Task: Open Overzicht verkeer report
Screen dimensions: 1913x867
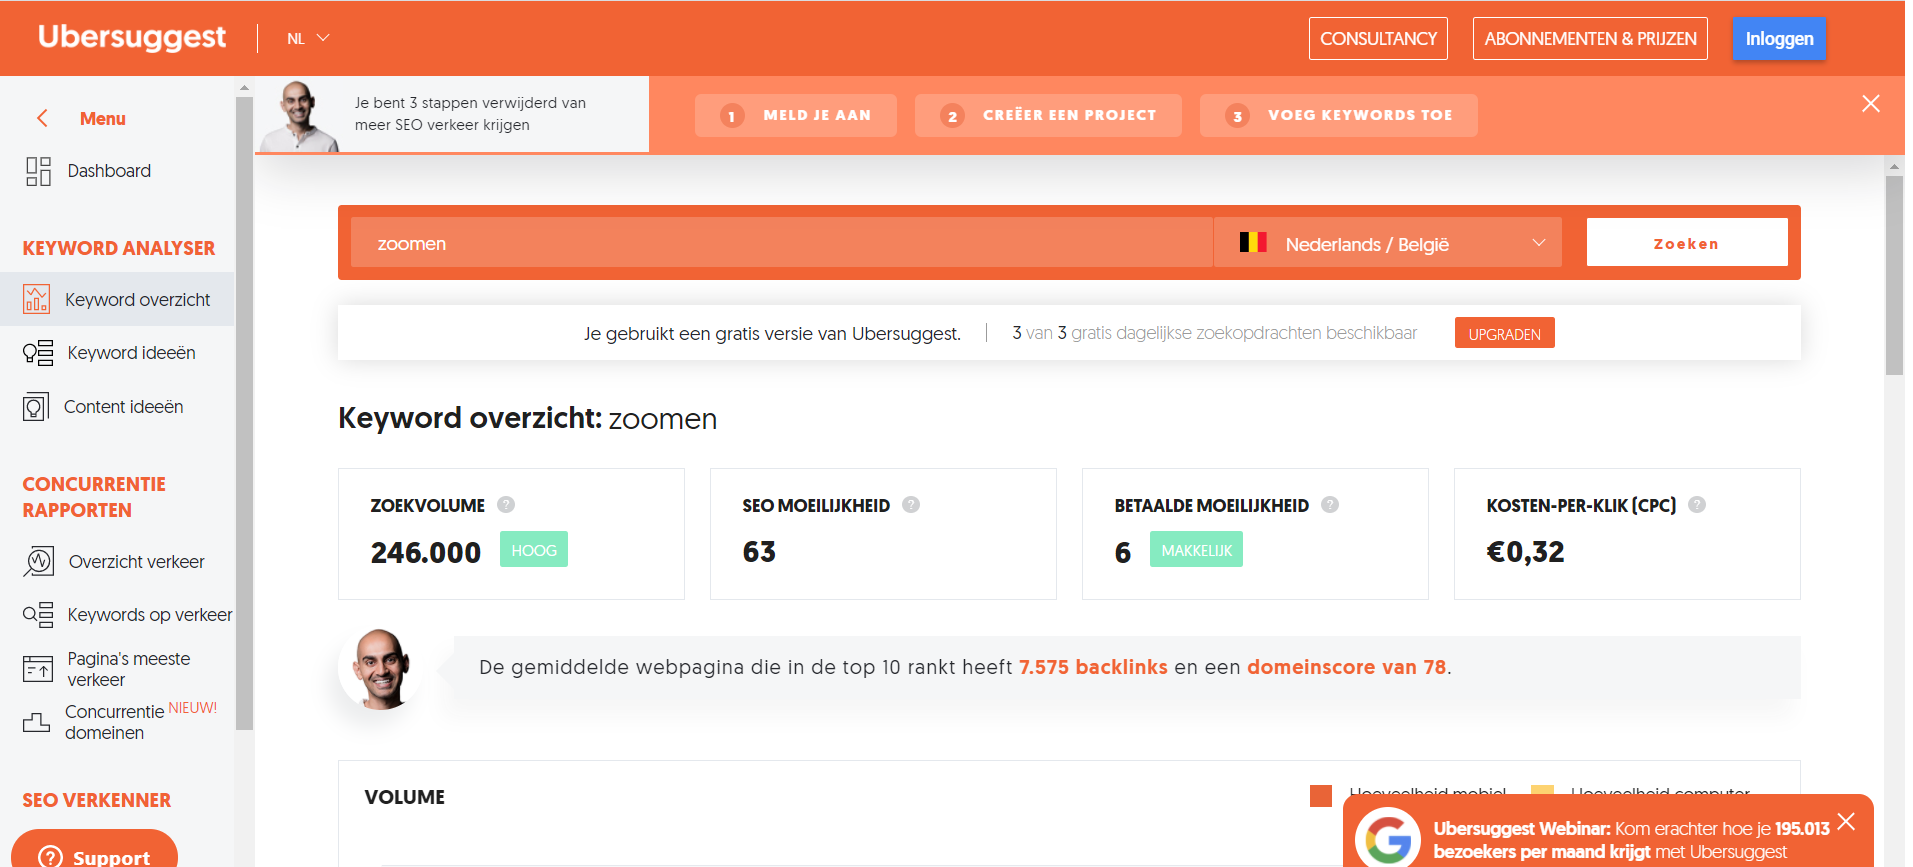Action: (136, 562)
